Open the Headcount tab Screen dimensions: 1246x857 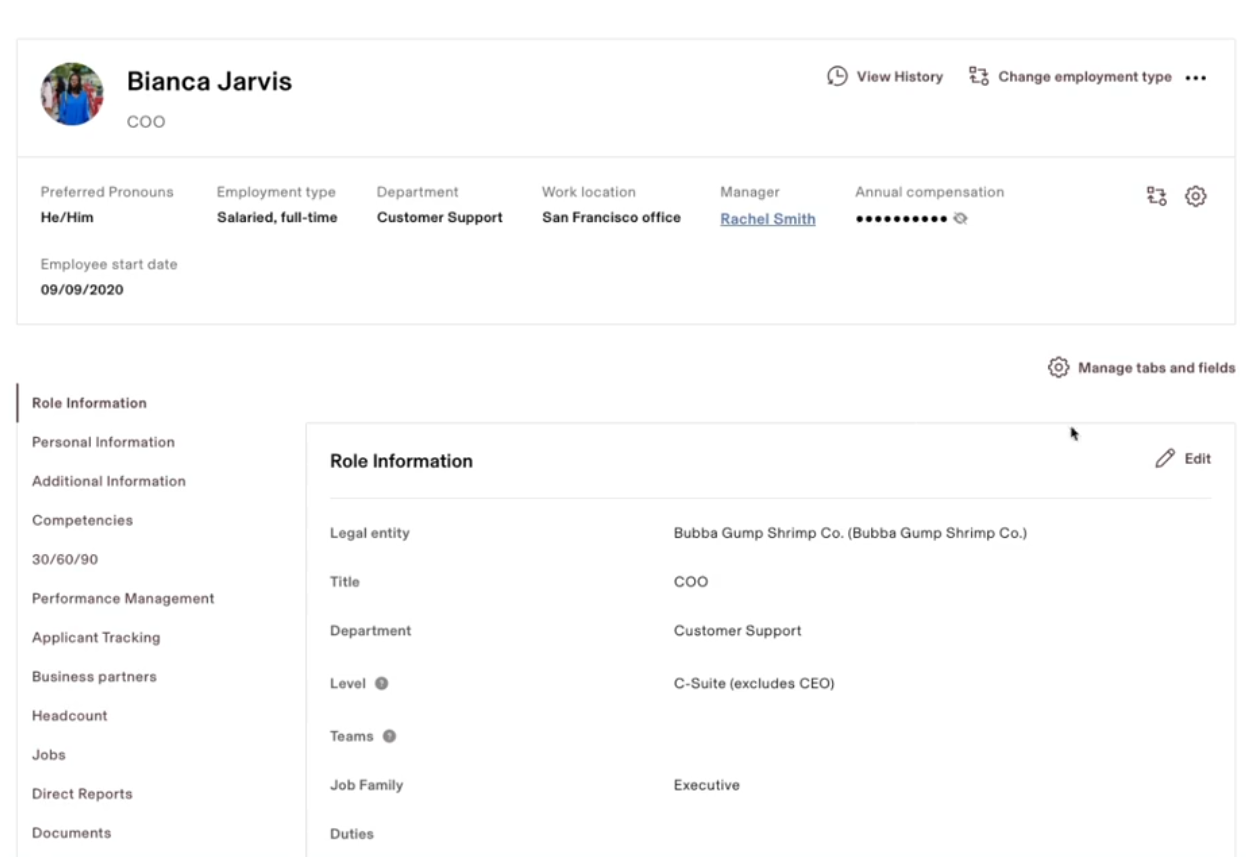(x=69, y=716)
